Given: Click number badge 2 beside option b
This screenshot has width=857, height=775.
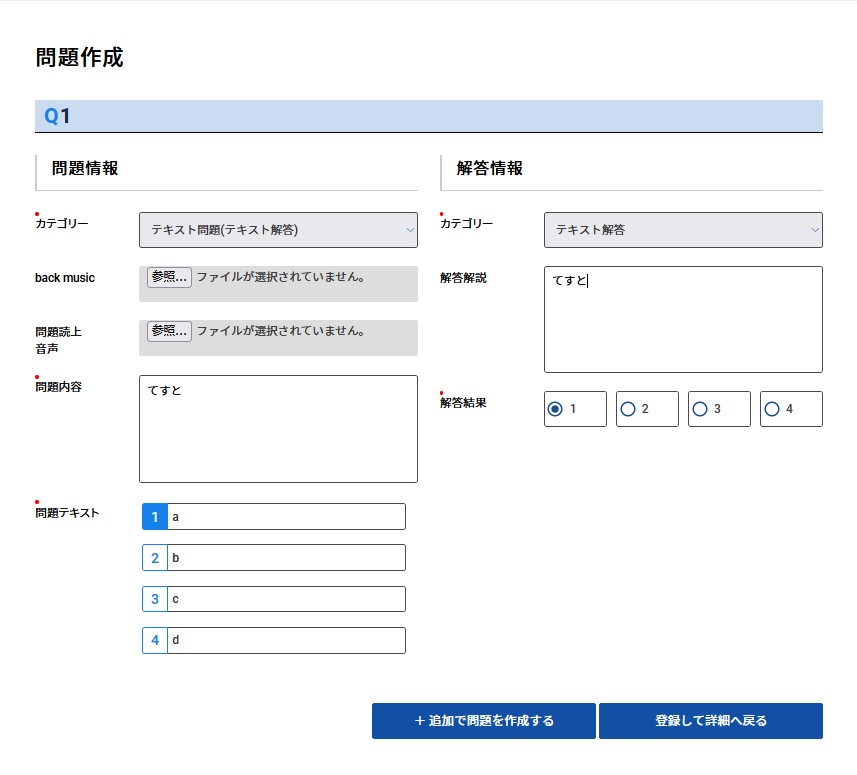Looking at the screenshot, I should point(155,558).
